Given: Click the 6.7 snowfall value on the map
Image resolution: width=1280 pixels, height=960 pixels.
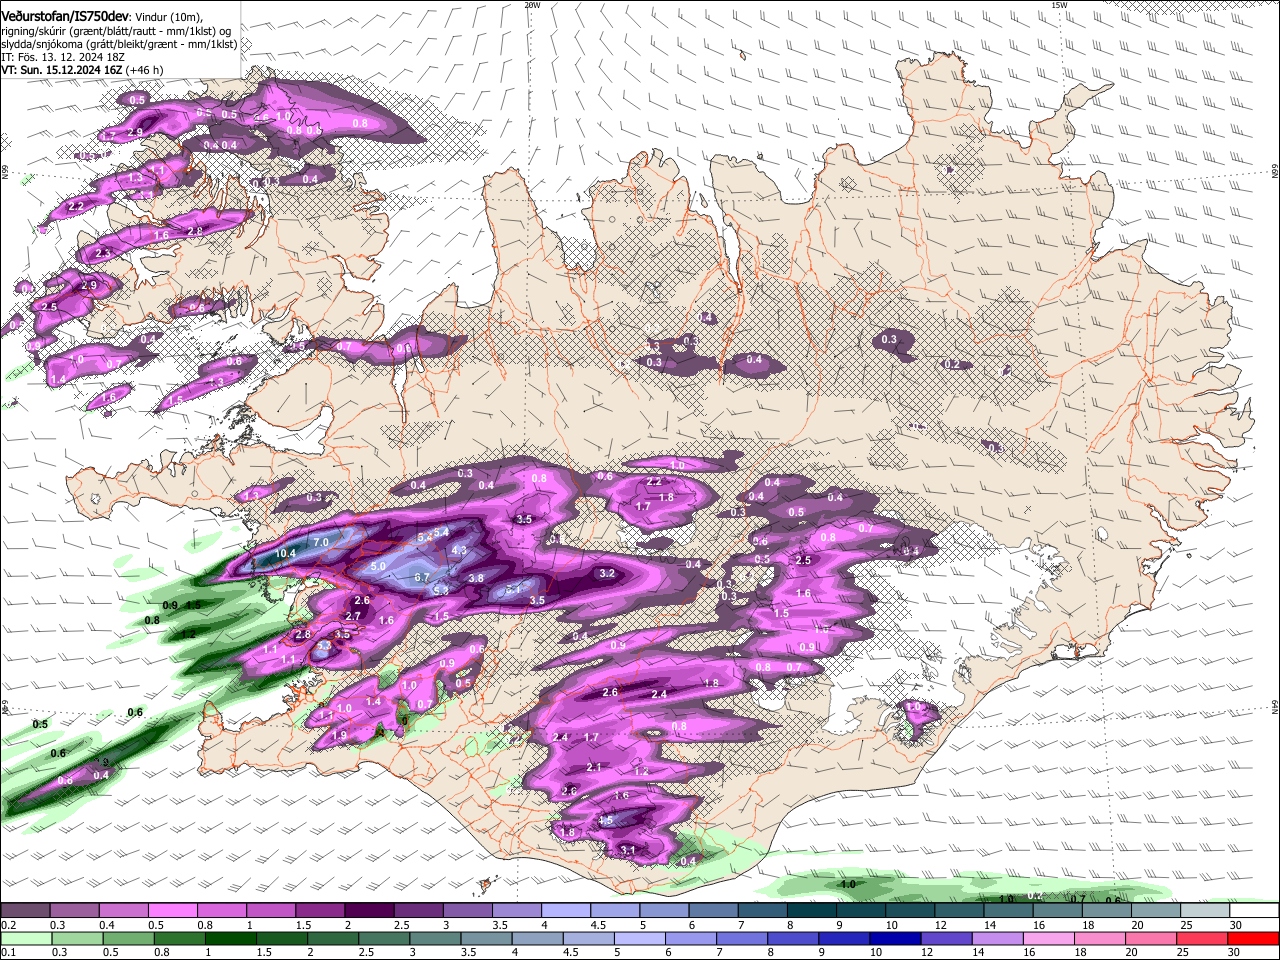Looking at the screenshot, I should click(422, 577).
